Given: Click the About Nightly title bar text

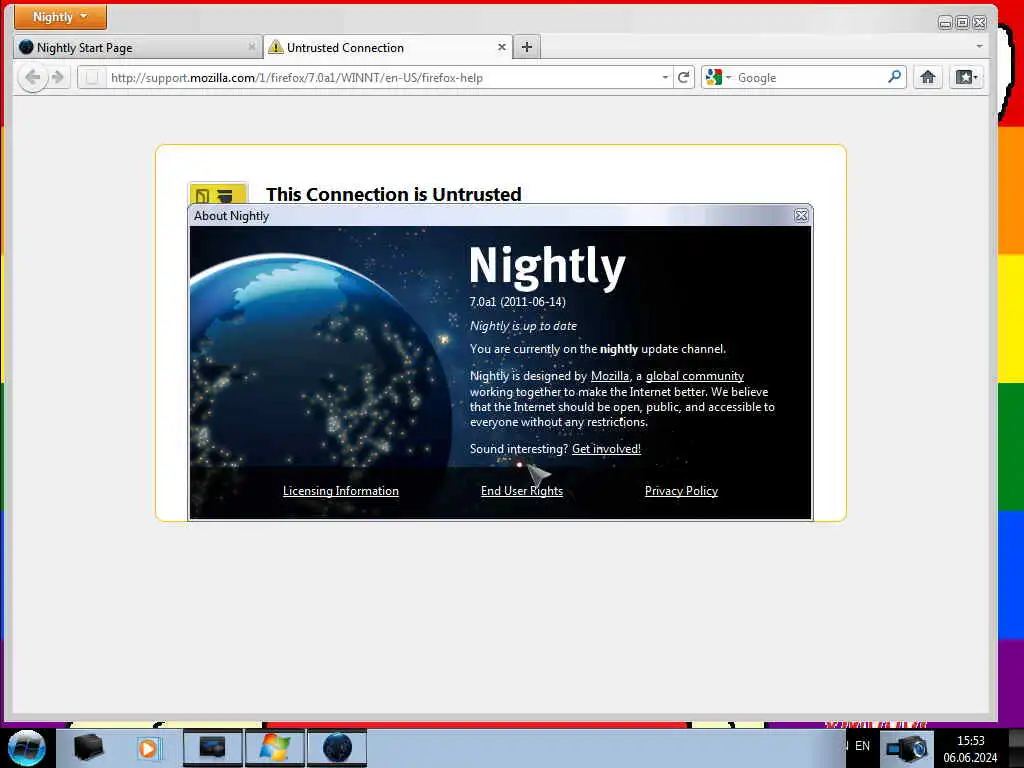Looking at the screenshot, I should 231,216.
